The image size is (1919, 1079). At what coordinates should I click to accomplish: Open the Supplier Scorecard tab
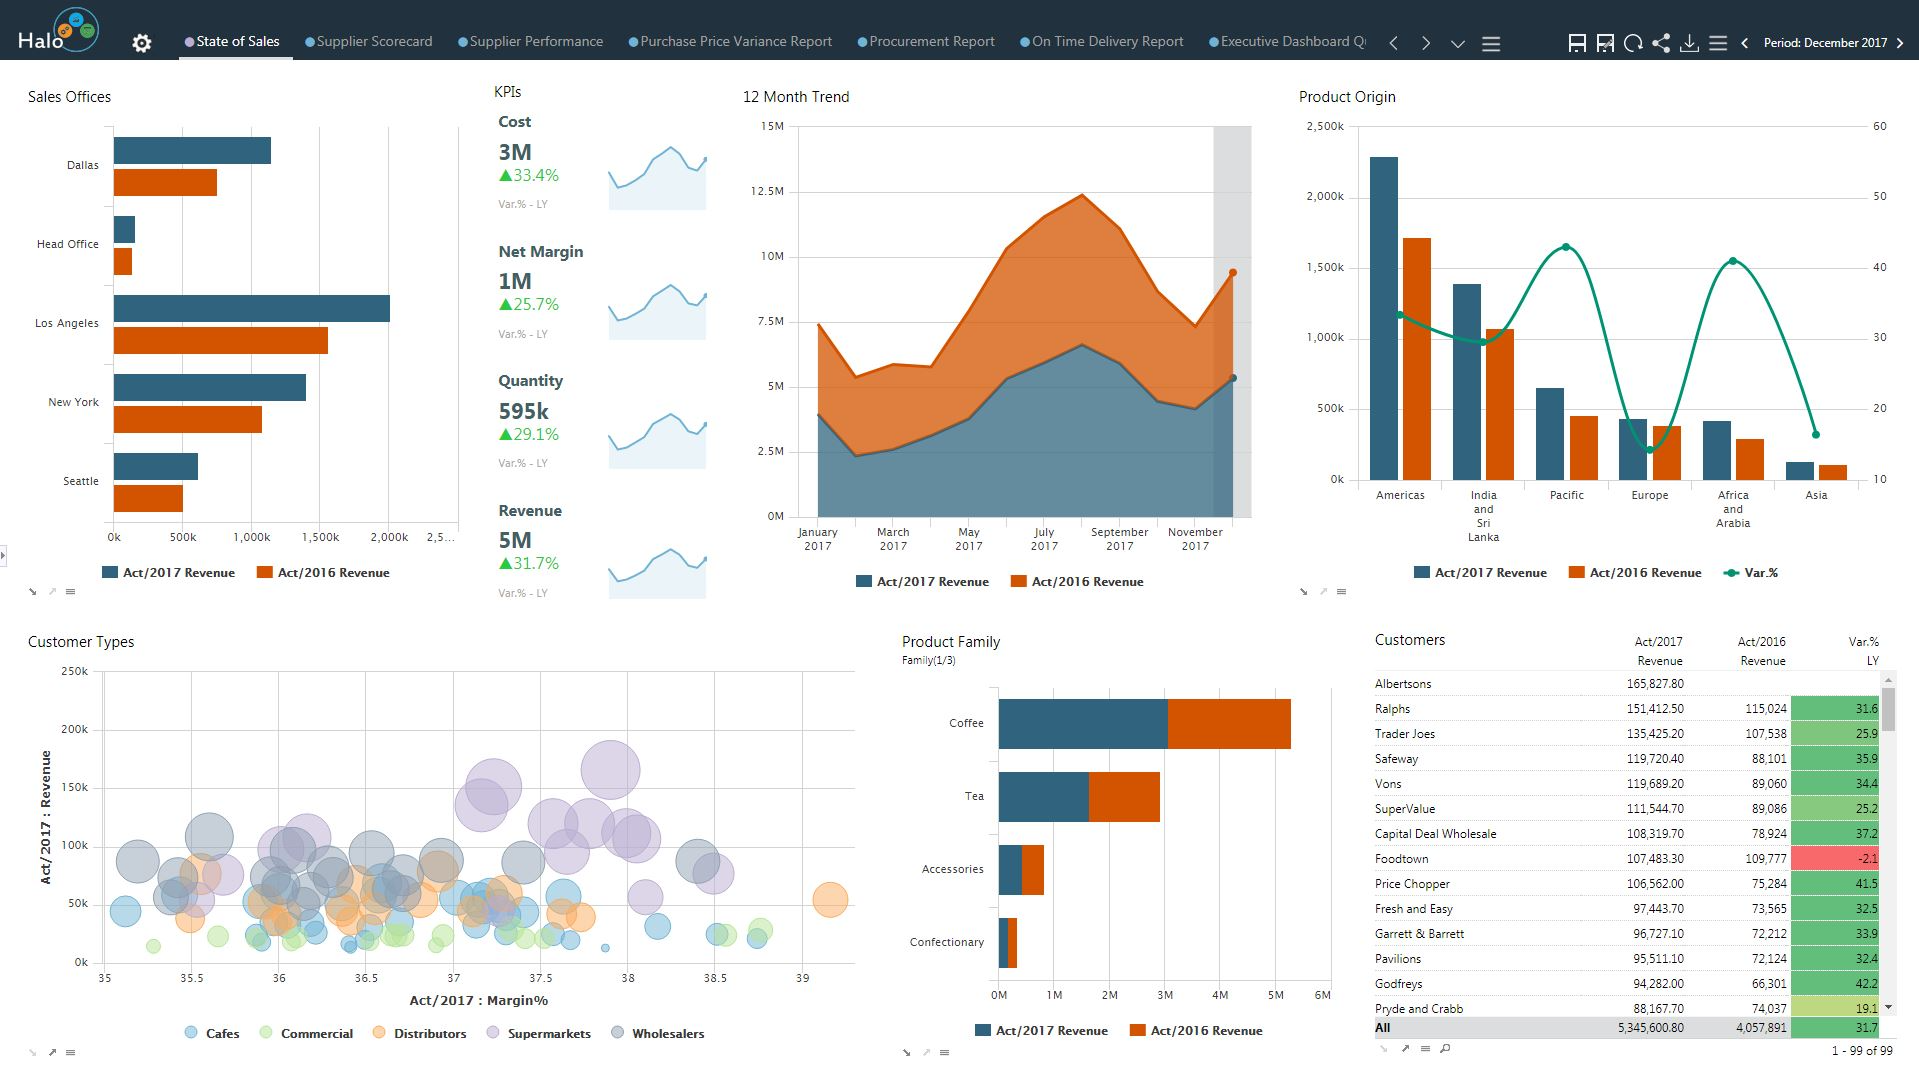[369, 41]
